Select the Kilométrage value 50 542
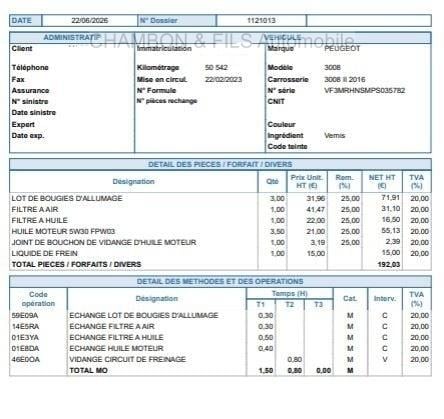The width and height of the screenshot is (444, 419). point(216,68)
